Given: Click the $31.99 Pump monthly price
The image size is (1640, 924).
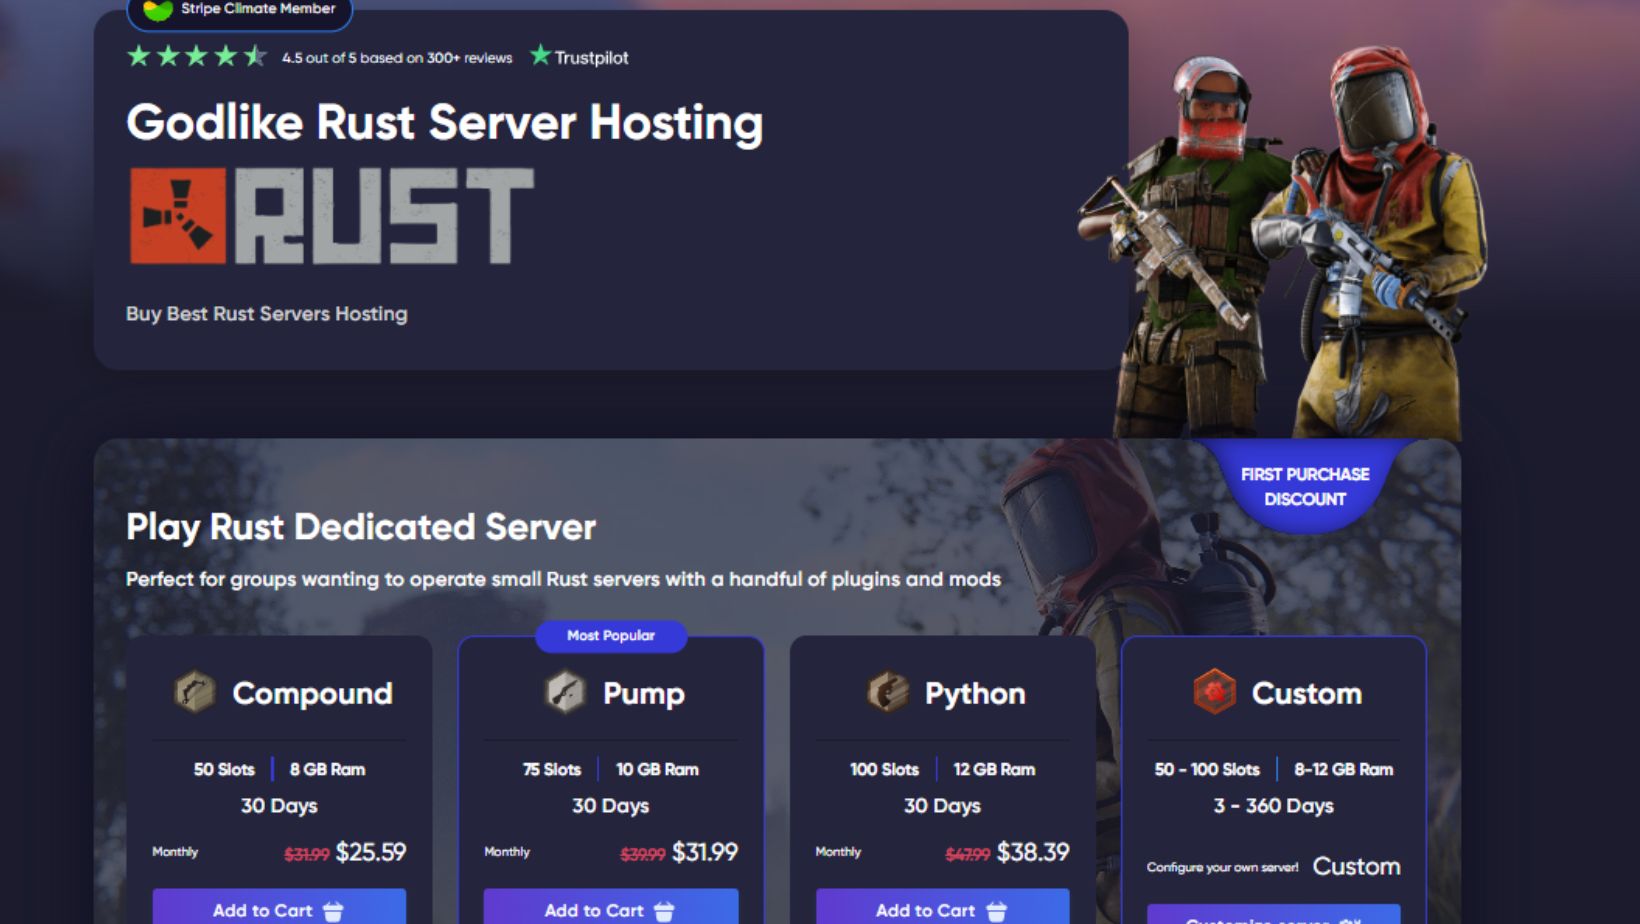Looking at the screenshot, I should pyautogui.click(x=704, y=852).
